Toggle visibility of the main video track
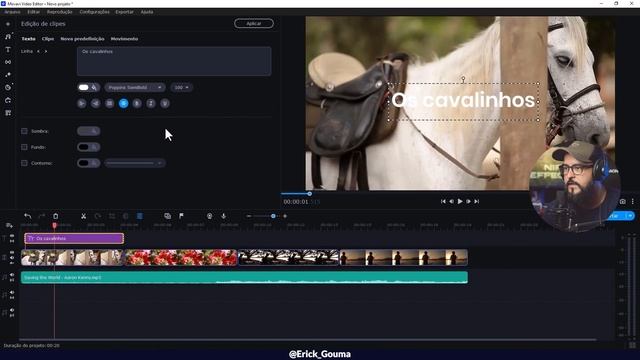Viewport: 640px width, 360px height. coord(12,253)
